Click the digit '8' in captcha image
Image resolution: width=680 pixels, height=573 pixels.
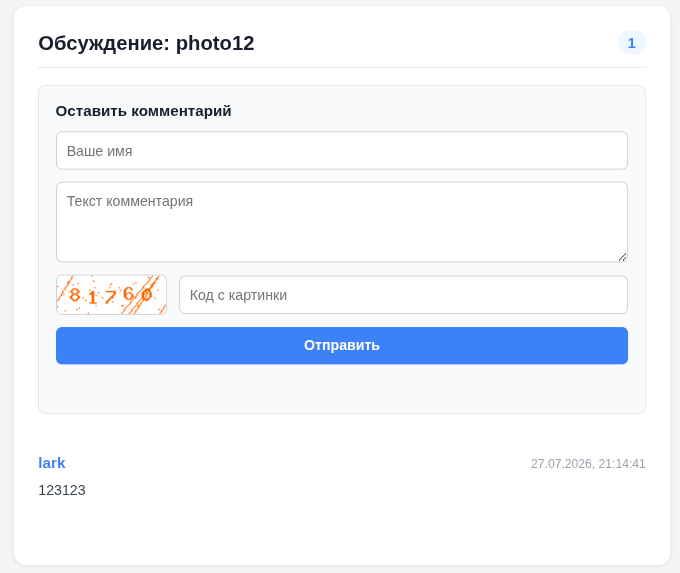tap(75, 295)
